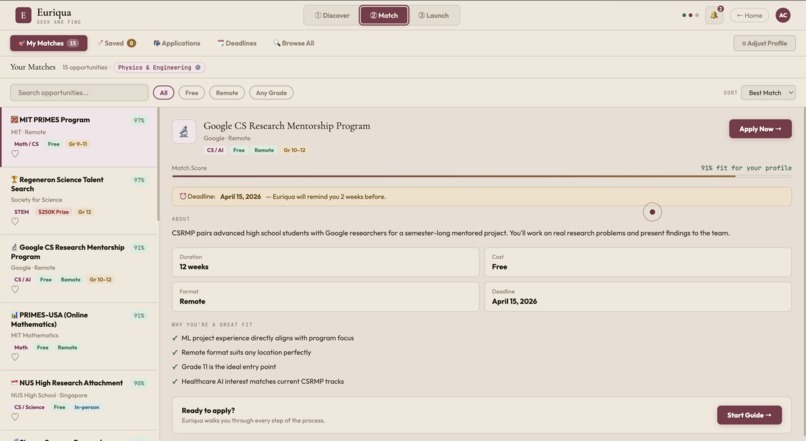Favorite the MIT PRIMES Program card
The width and height of the screenshot is (806, 441).
pyautogui.click(x=15, y=154)
